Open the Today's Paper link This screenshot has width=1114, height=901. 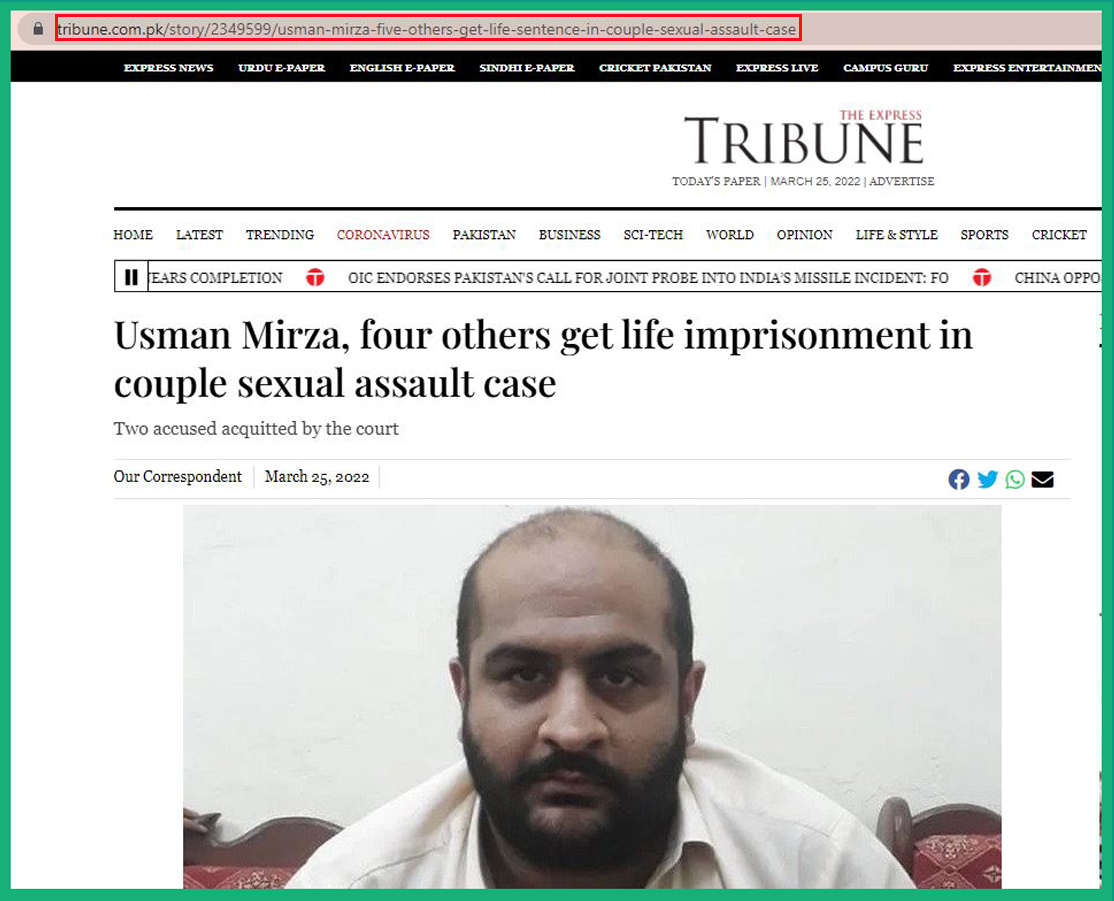click(716, 181)
